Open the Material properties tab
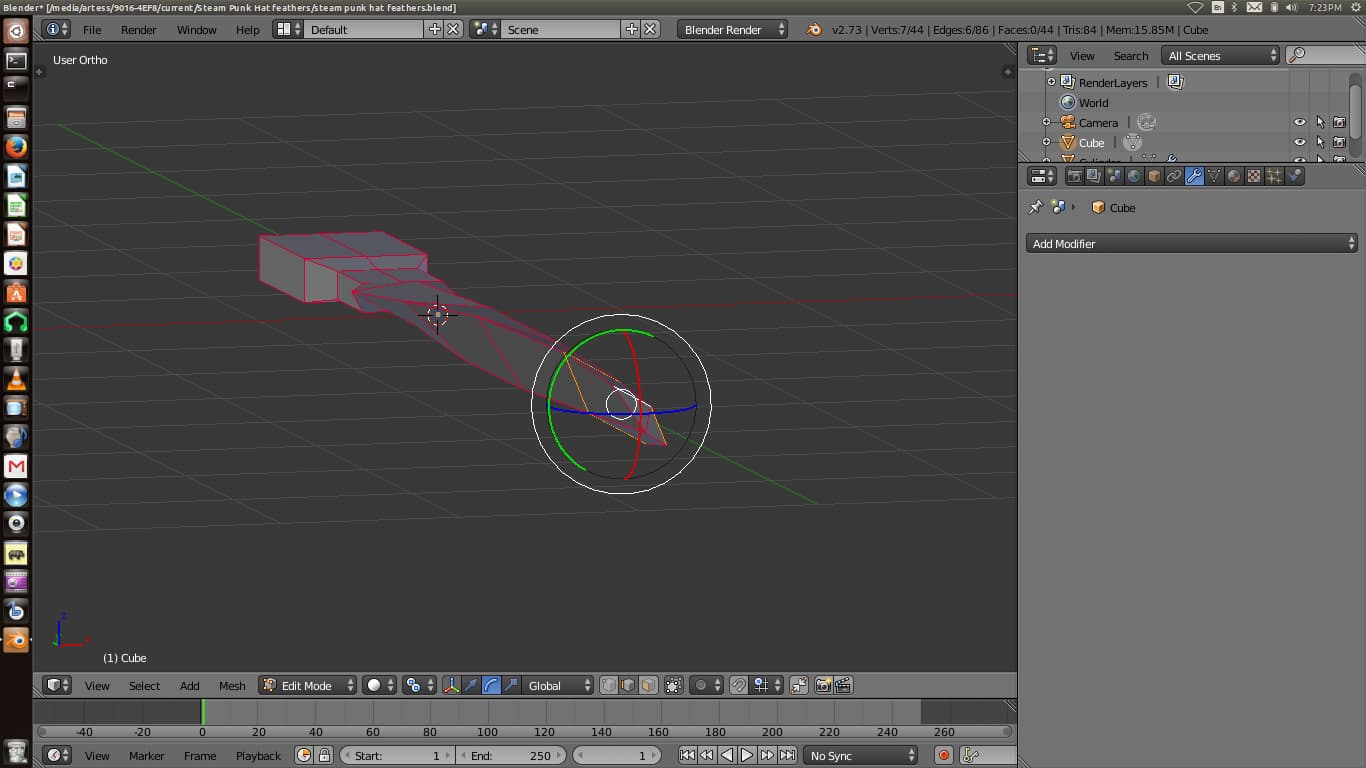1366x768 pixels. pos(1235,175)
